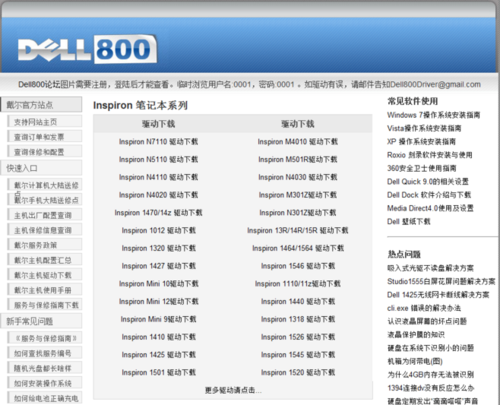Open Inspiron N7110 driver download link
The height and width of the screenshot is (405, 500).
coord(159,142)
